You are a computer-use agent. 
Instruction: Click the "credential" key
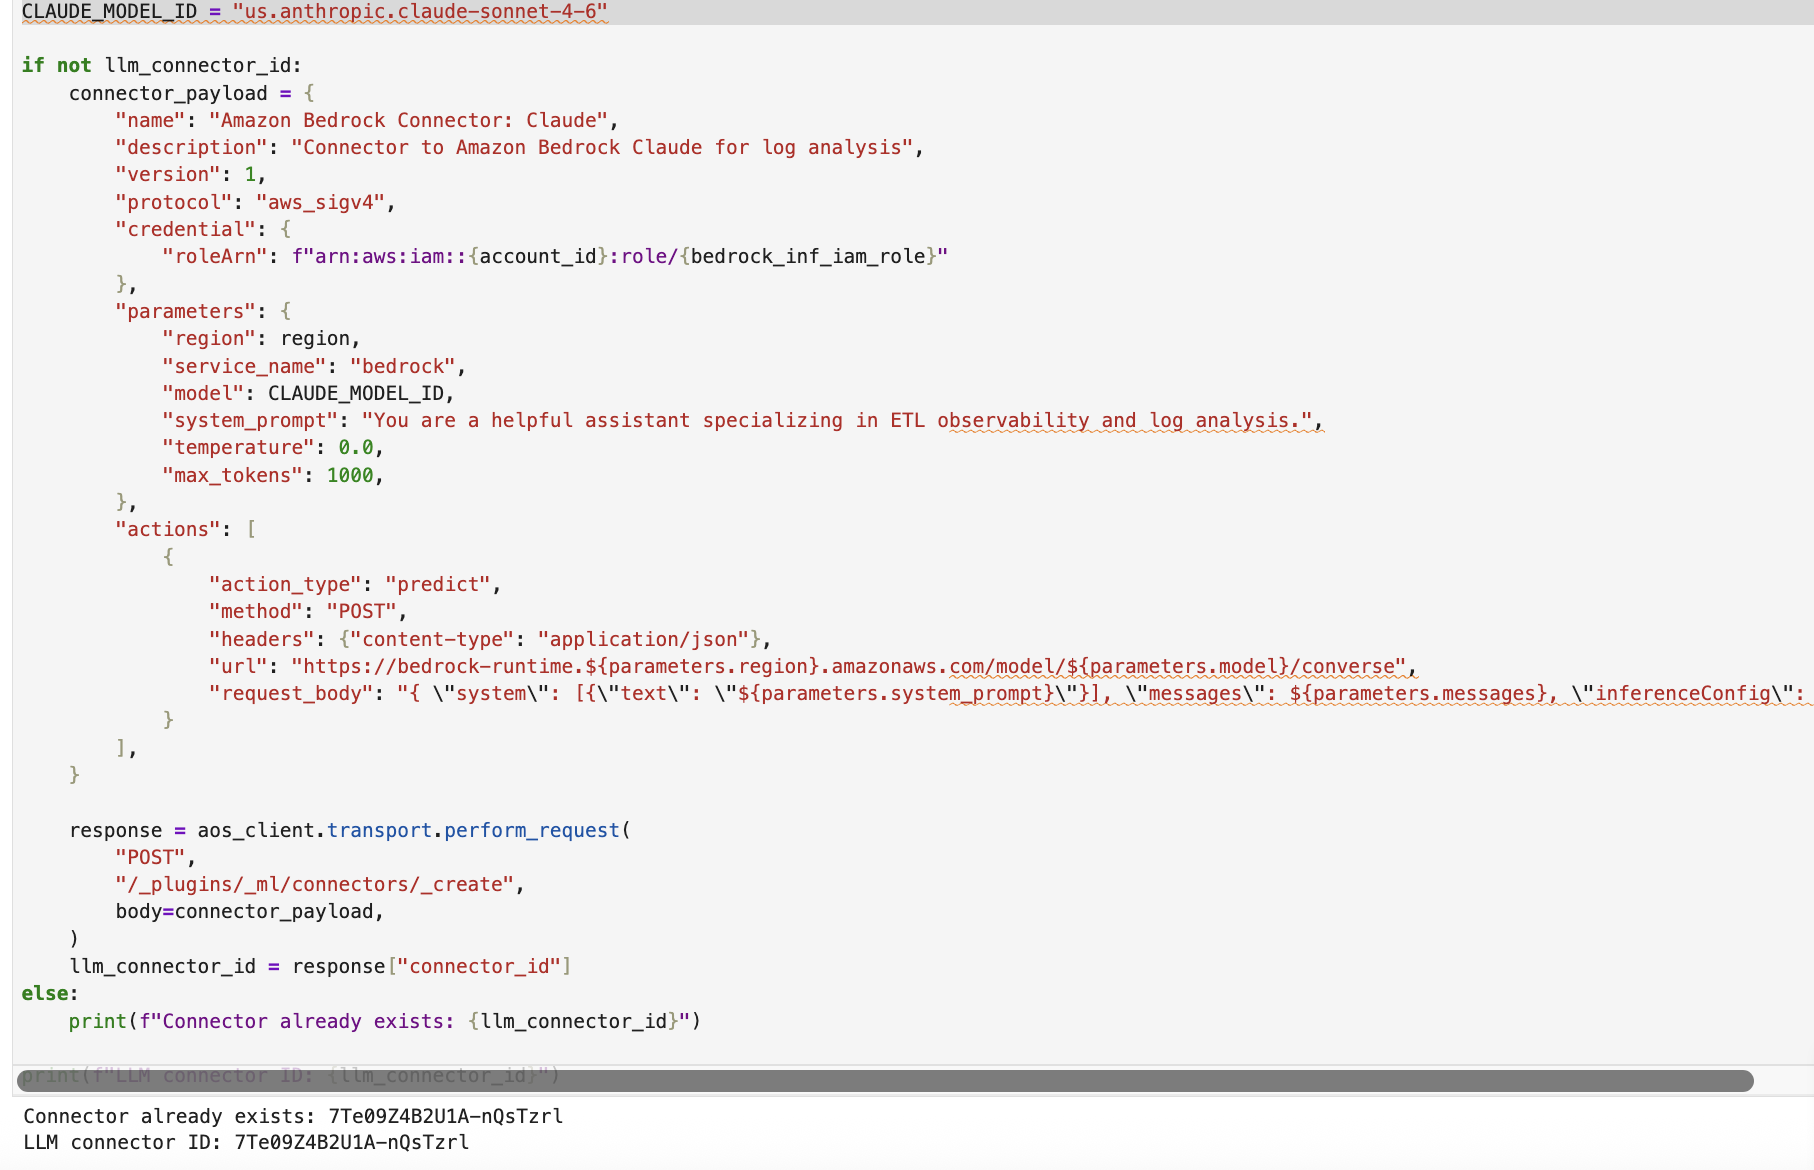pos(186,229)
